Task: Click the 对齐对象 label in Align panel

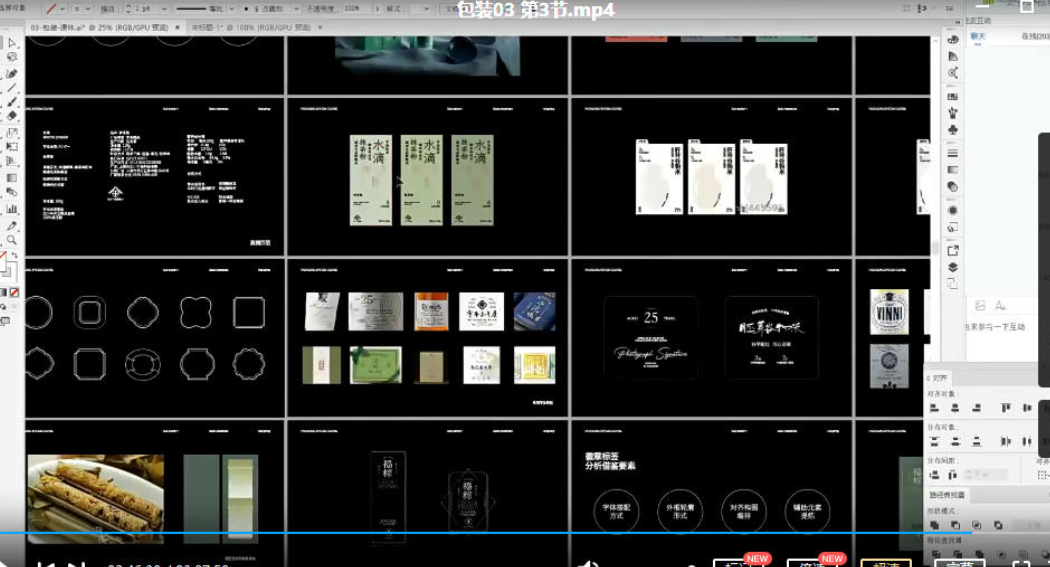Action: [x=942, y=394]
